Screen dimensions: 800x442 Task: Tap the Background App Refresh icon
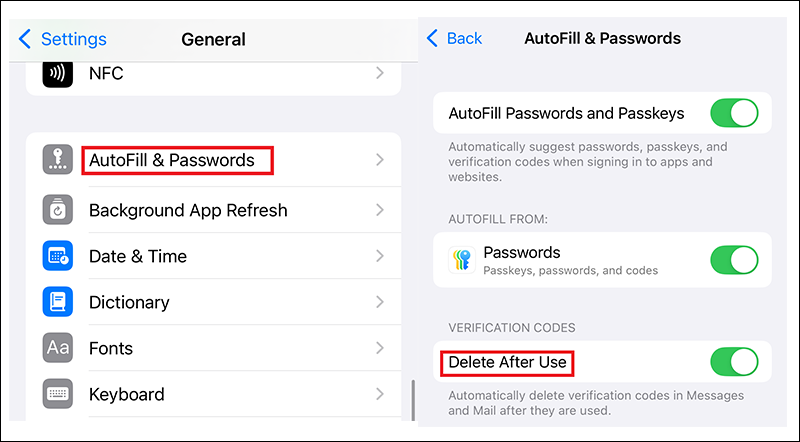(x=57, y=210)
